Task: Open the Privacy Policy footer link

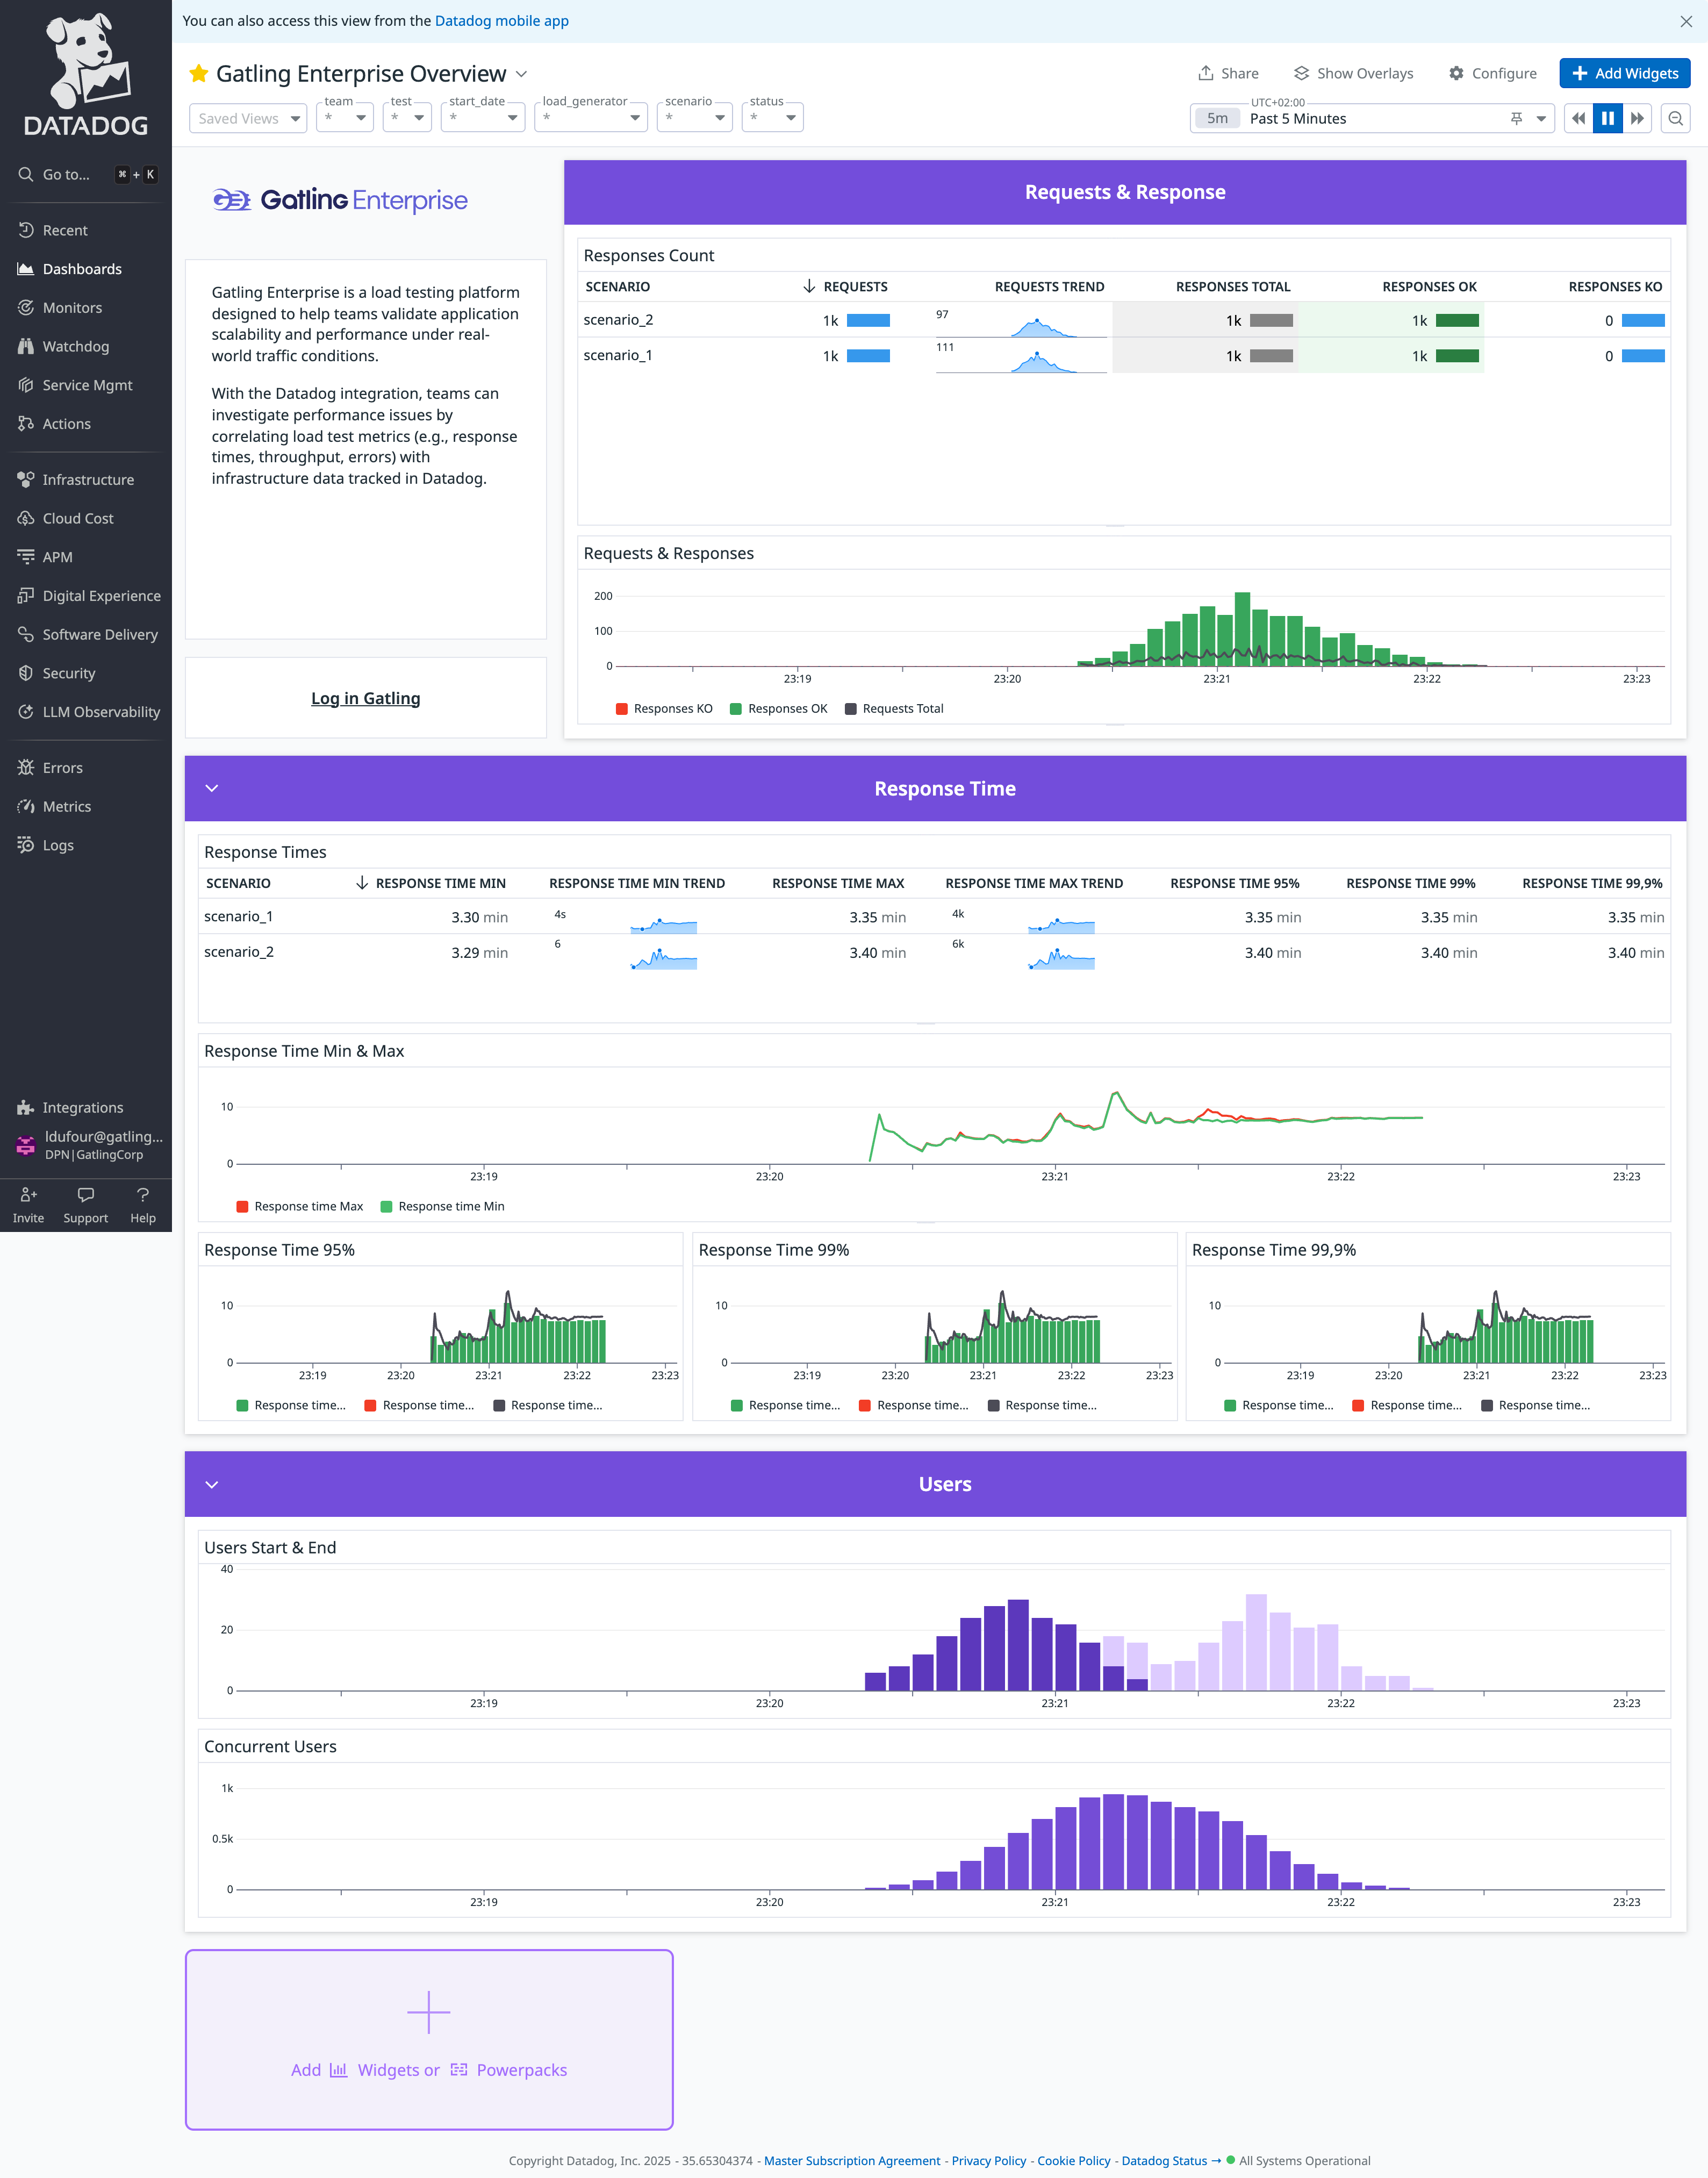Action: (988, 2160)
